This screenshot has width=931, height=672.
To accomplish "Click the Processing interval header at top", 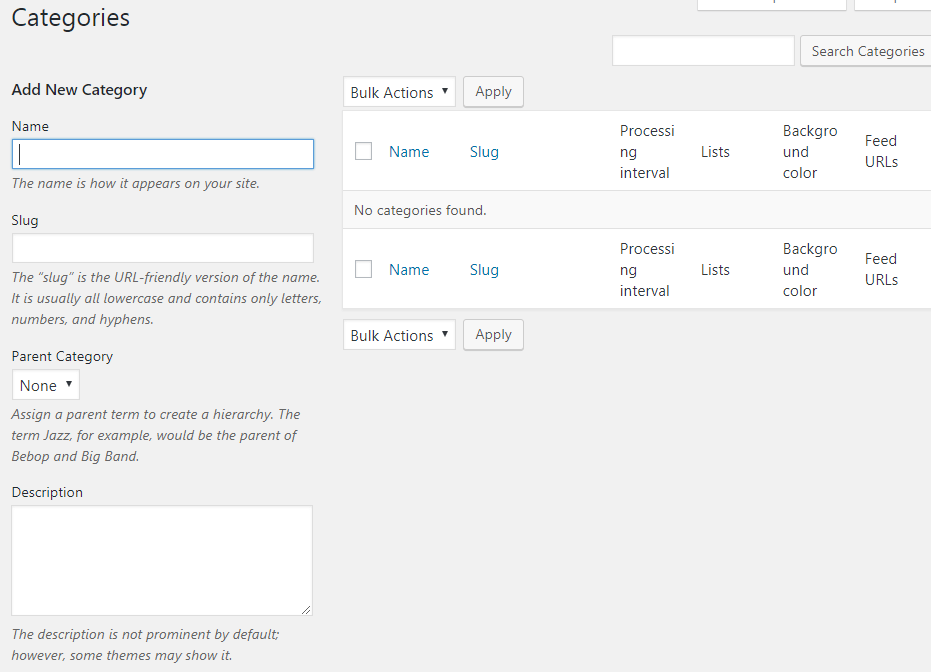I will (x=647, y=152).
